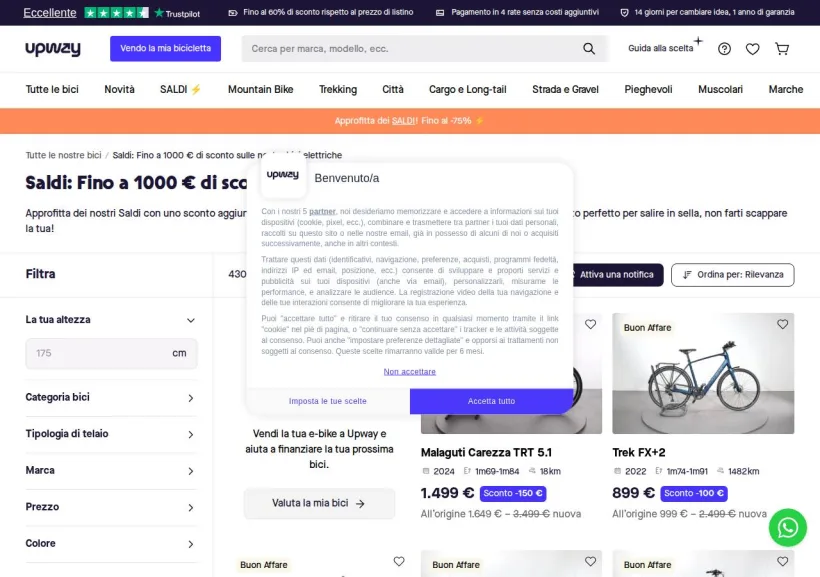Image resolution: width=820 pixels, height=577 pixels.
Task: Click Sconto -150 € badge
Action: pyautogui.click(x=513, y=493)
